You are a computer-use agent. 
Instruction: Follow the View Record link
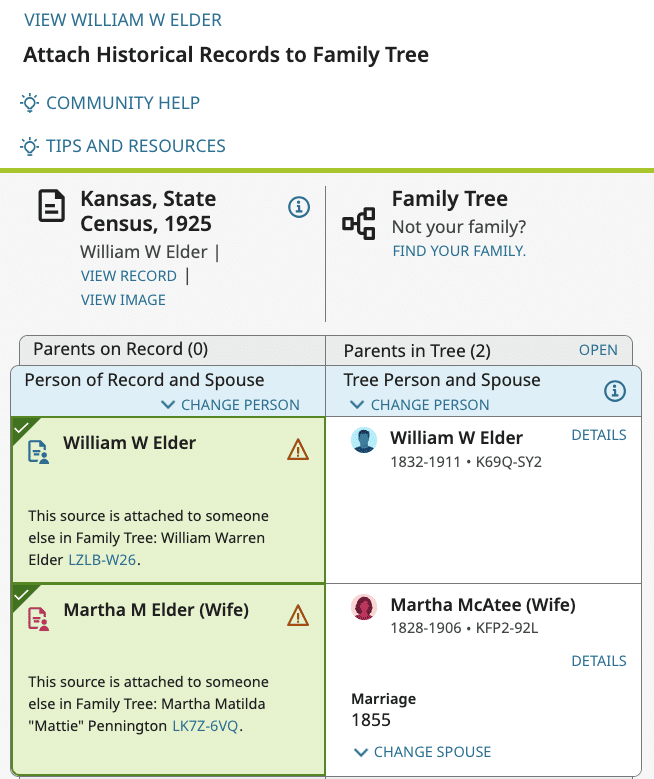tap(129, 276)
